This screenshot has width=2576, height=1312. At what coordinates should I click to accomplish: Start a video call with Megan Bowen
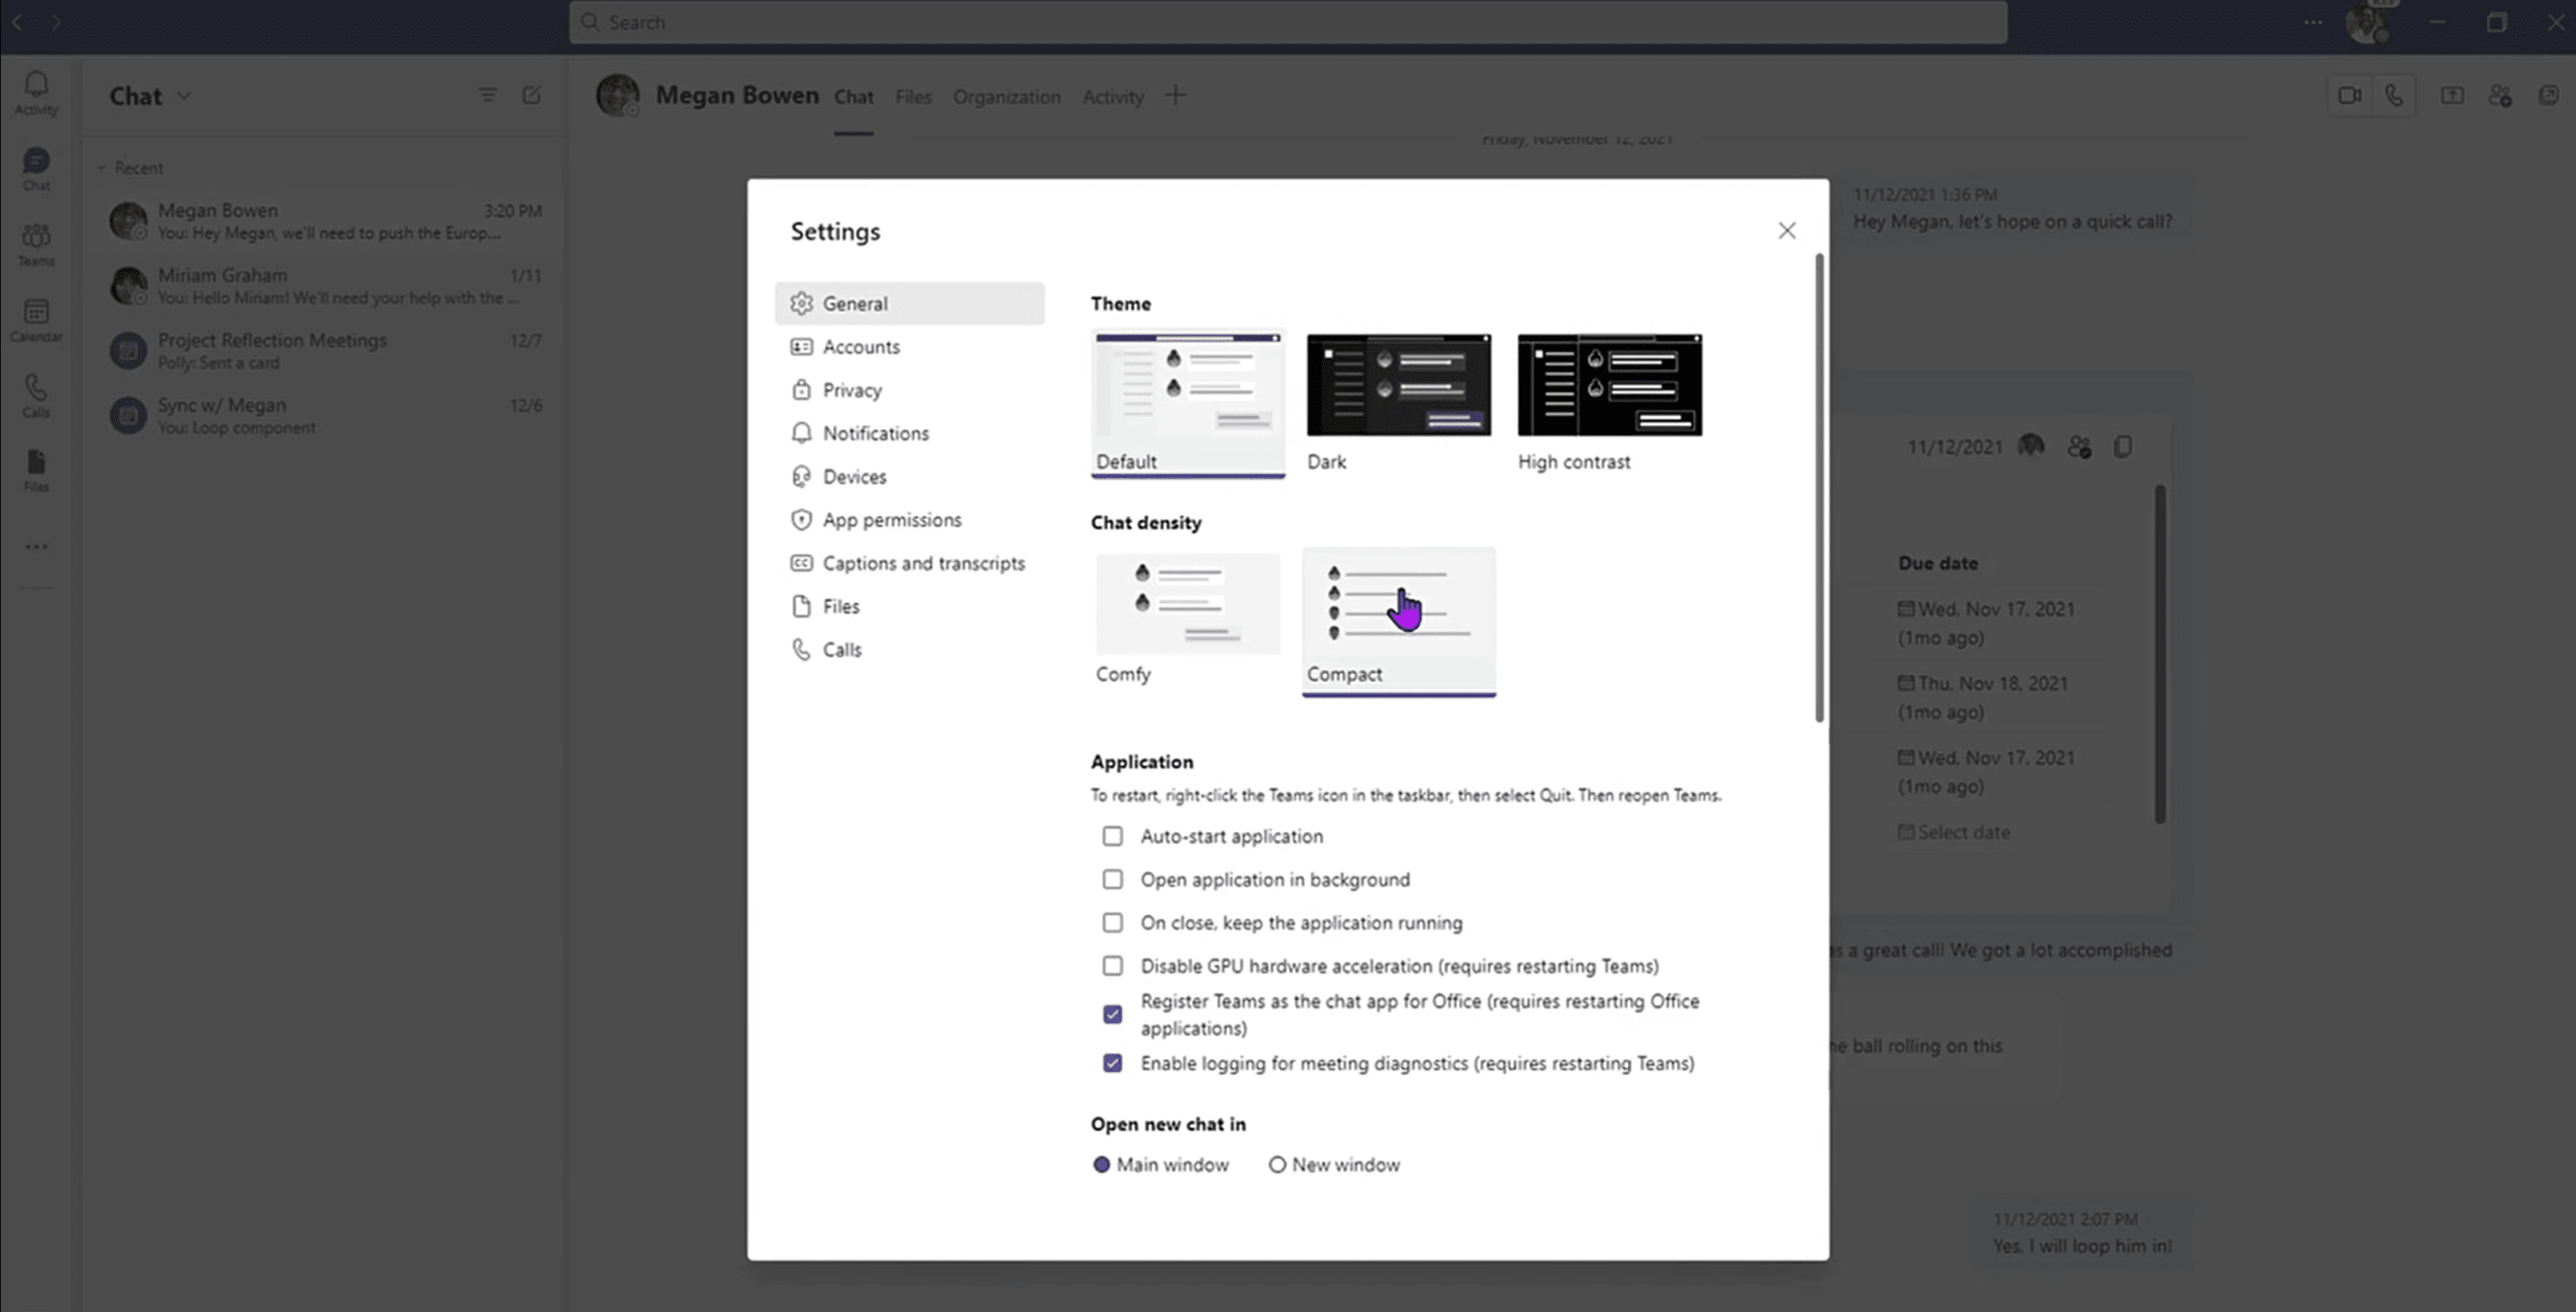pyautogui.click(x=2349, y=96)
